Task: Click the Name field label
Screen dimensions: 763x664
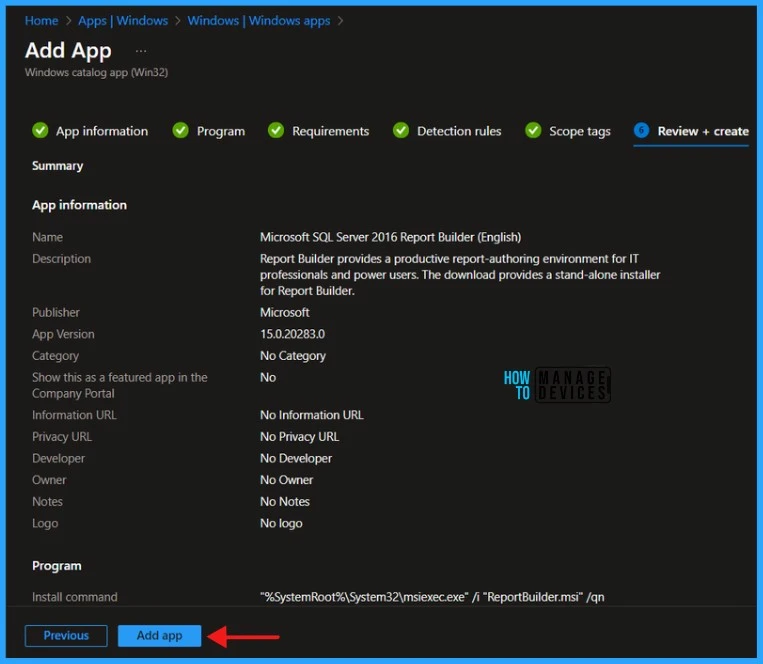Action: [x=47, y=237]
